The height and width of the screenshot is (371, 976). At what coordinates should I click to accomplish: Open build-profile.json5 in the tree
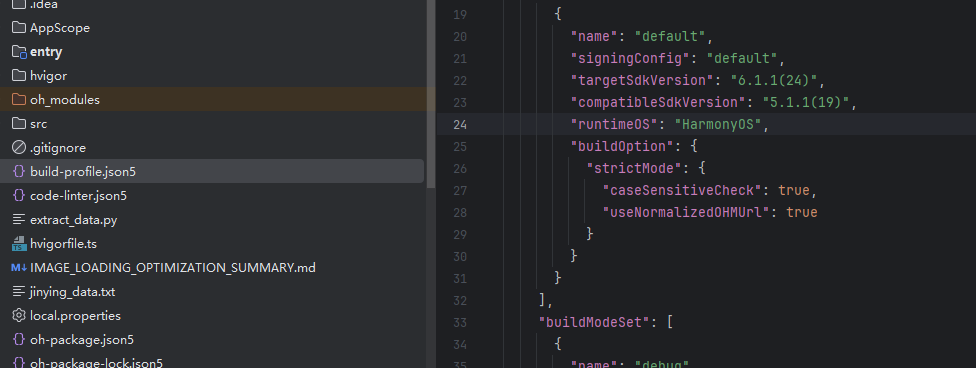point(212,172)
